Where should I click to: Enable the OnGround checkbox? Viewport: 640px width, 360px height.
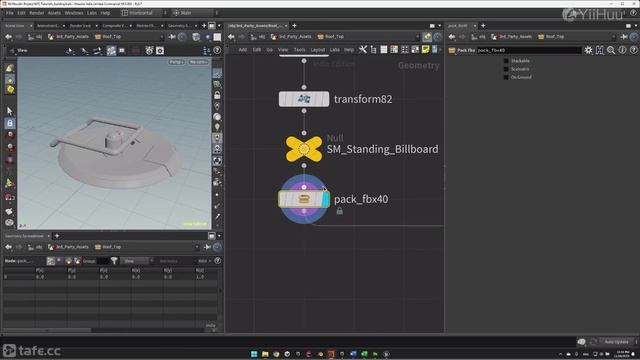tap(506, 77)
